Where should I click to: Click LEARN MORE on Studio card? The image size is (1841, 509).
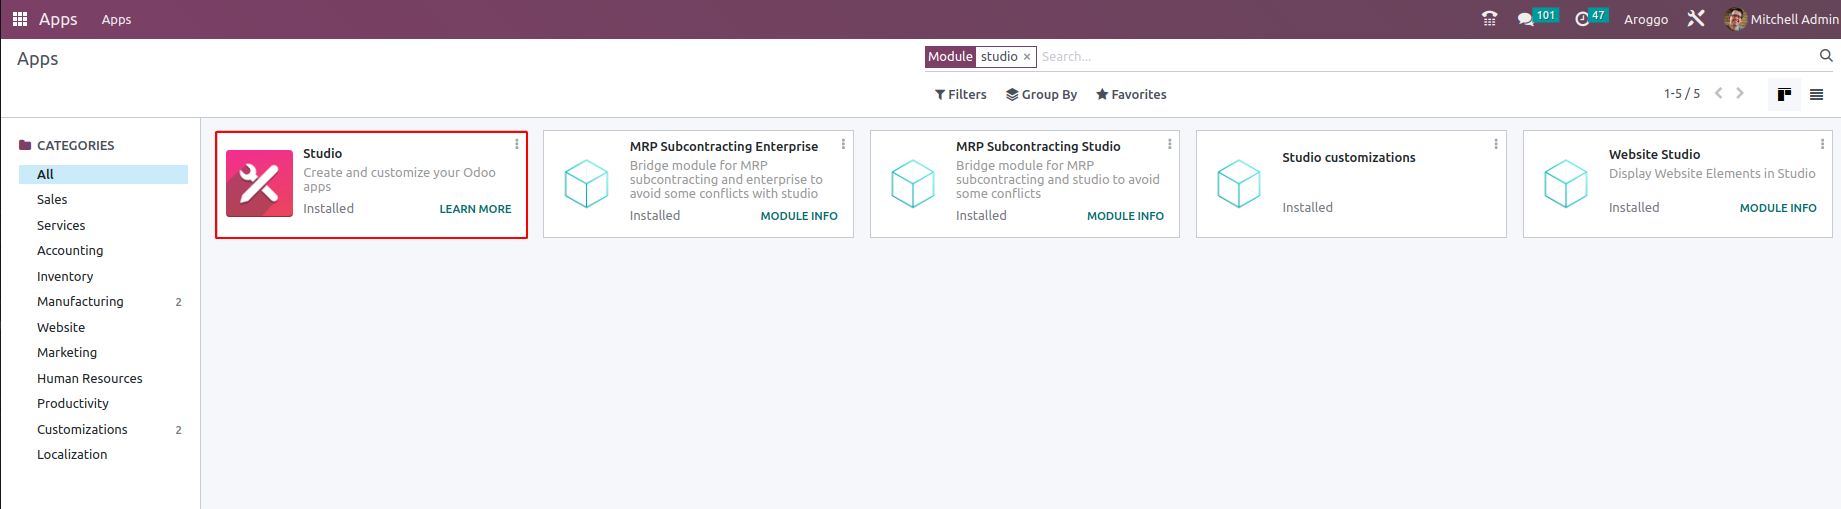(x=475, y=209)
